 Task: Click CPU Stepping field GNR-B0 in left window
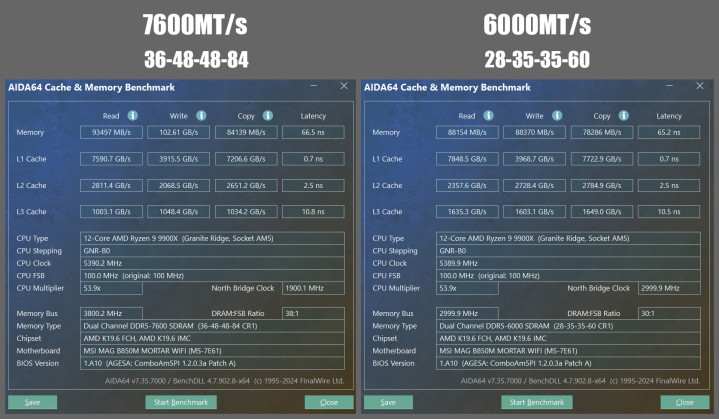tap(212, 251)
